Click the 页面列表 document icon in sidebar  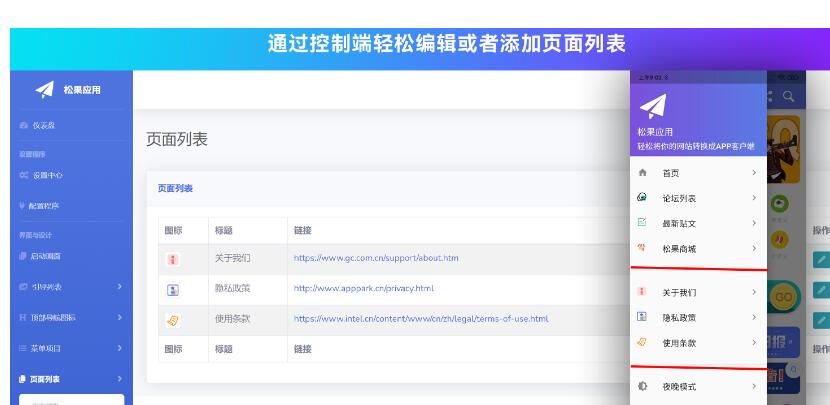(22, 379)
